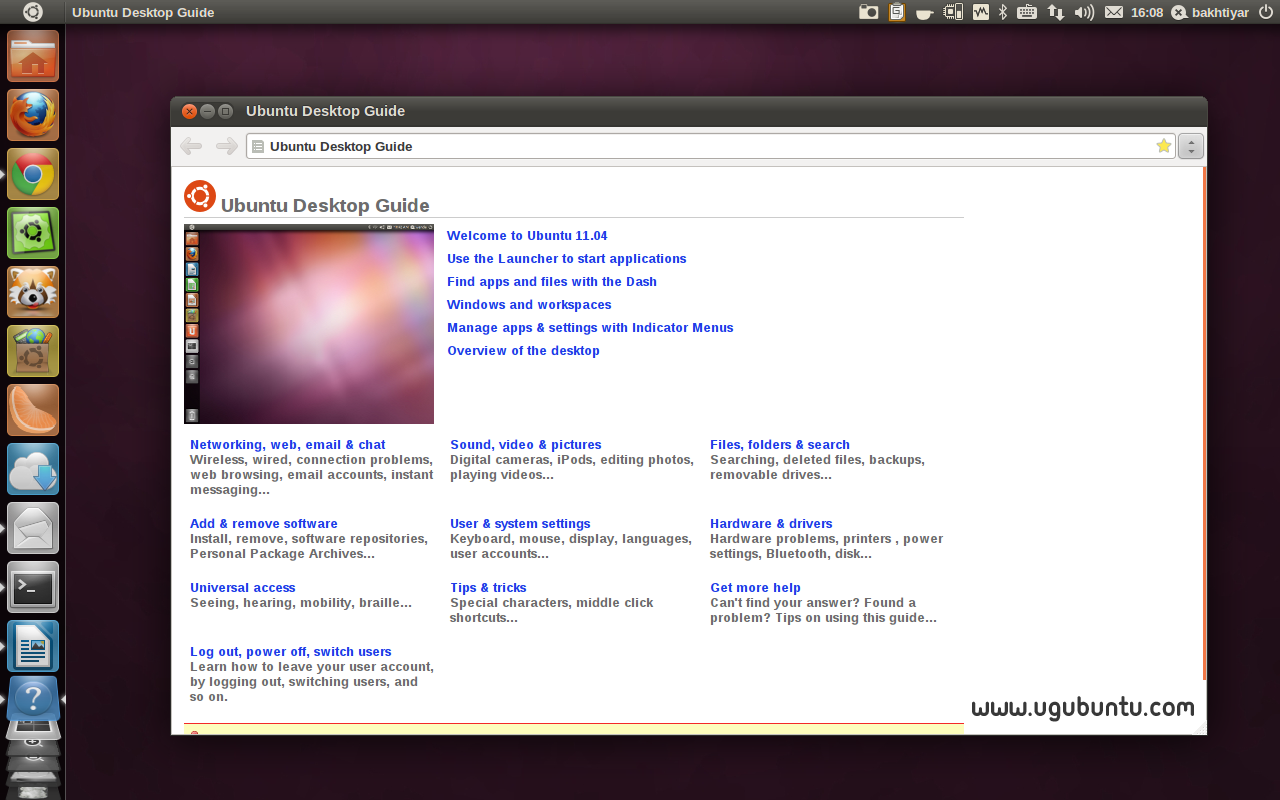The image size is (1280, 800).
Task: Open the mail envelope launcher icon
Action: pyautogui.click(x=33, y=528)
